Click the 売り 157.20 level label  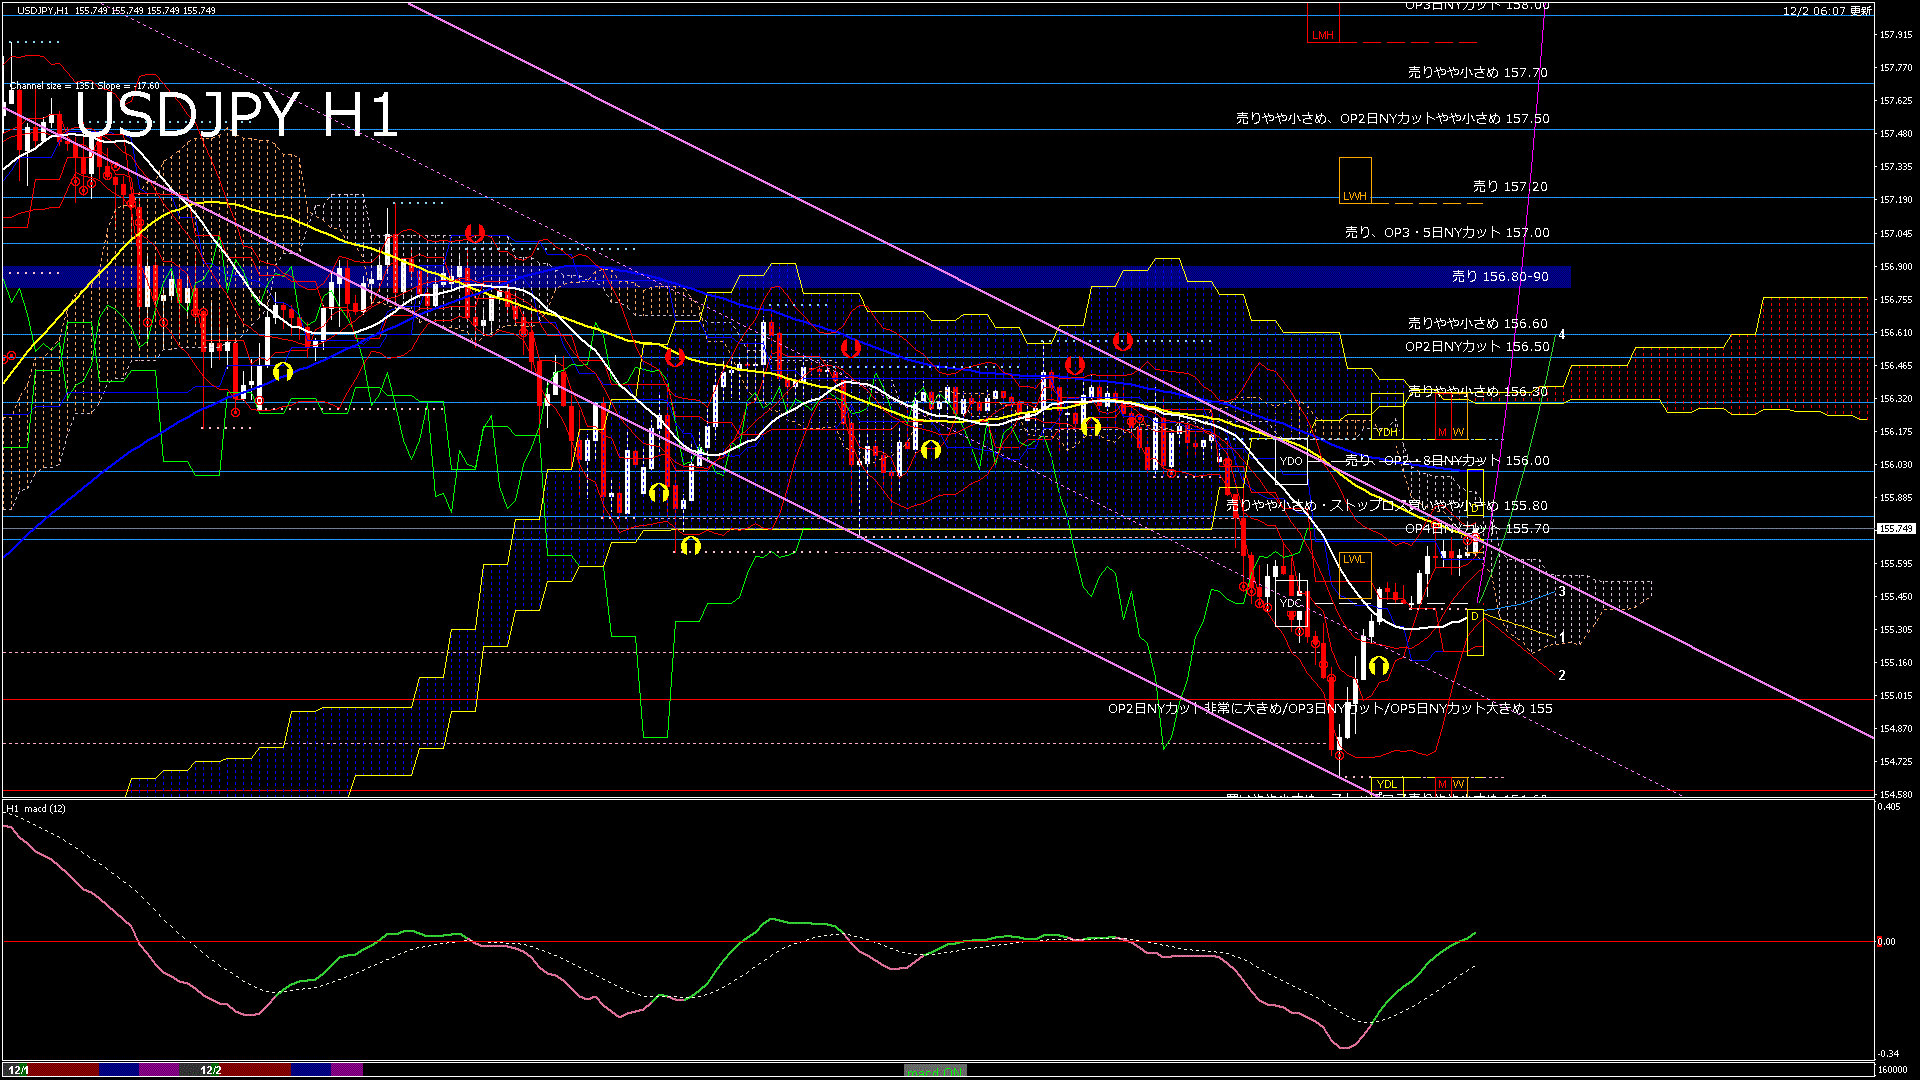coord(1509,186)
